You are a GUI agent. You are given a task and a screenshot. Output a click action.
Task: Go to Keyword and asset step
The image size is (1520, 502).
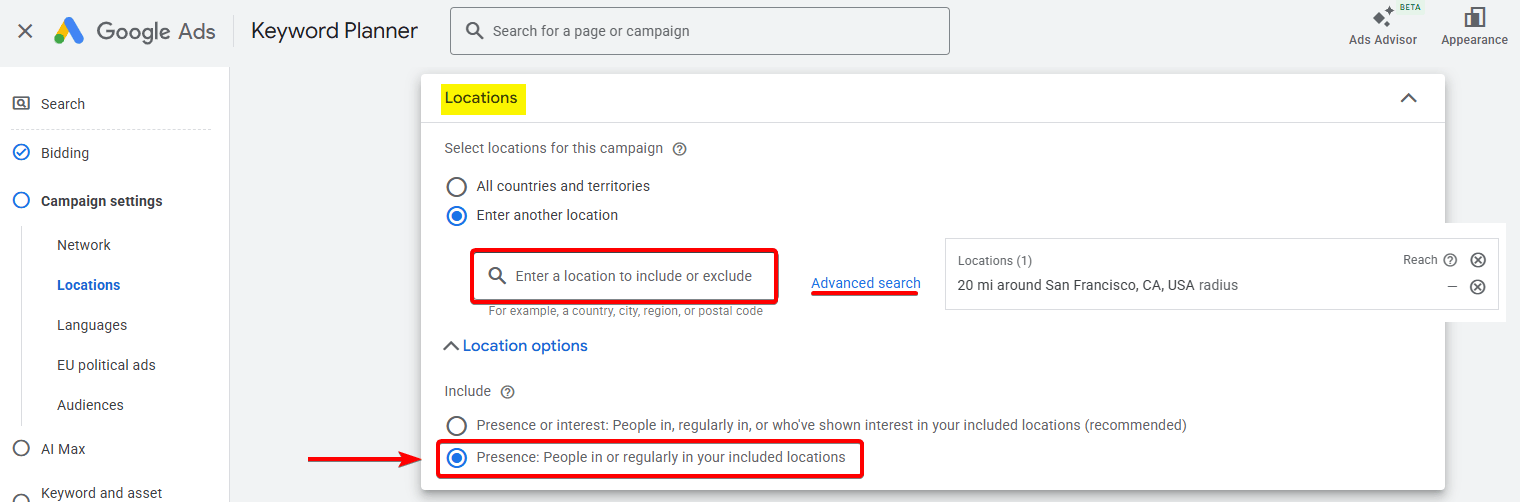click(101, 493)
